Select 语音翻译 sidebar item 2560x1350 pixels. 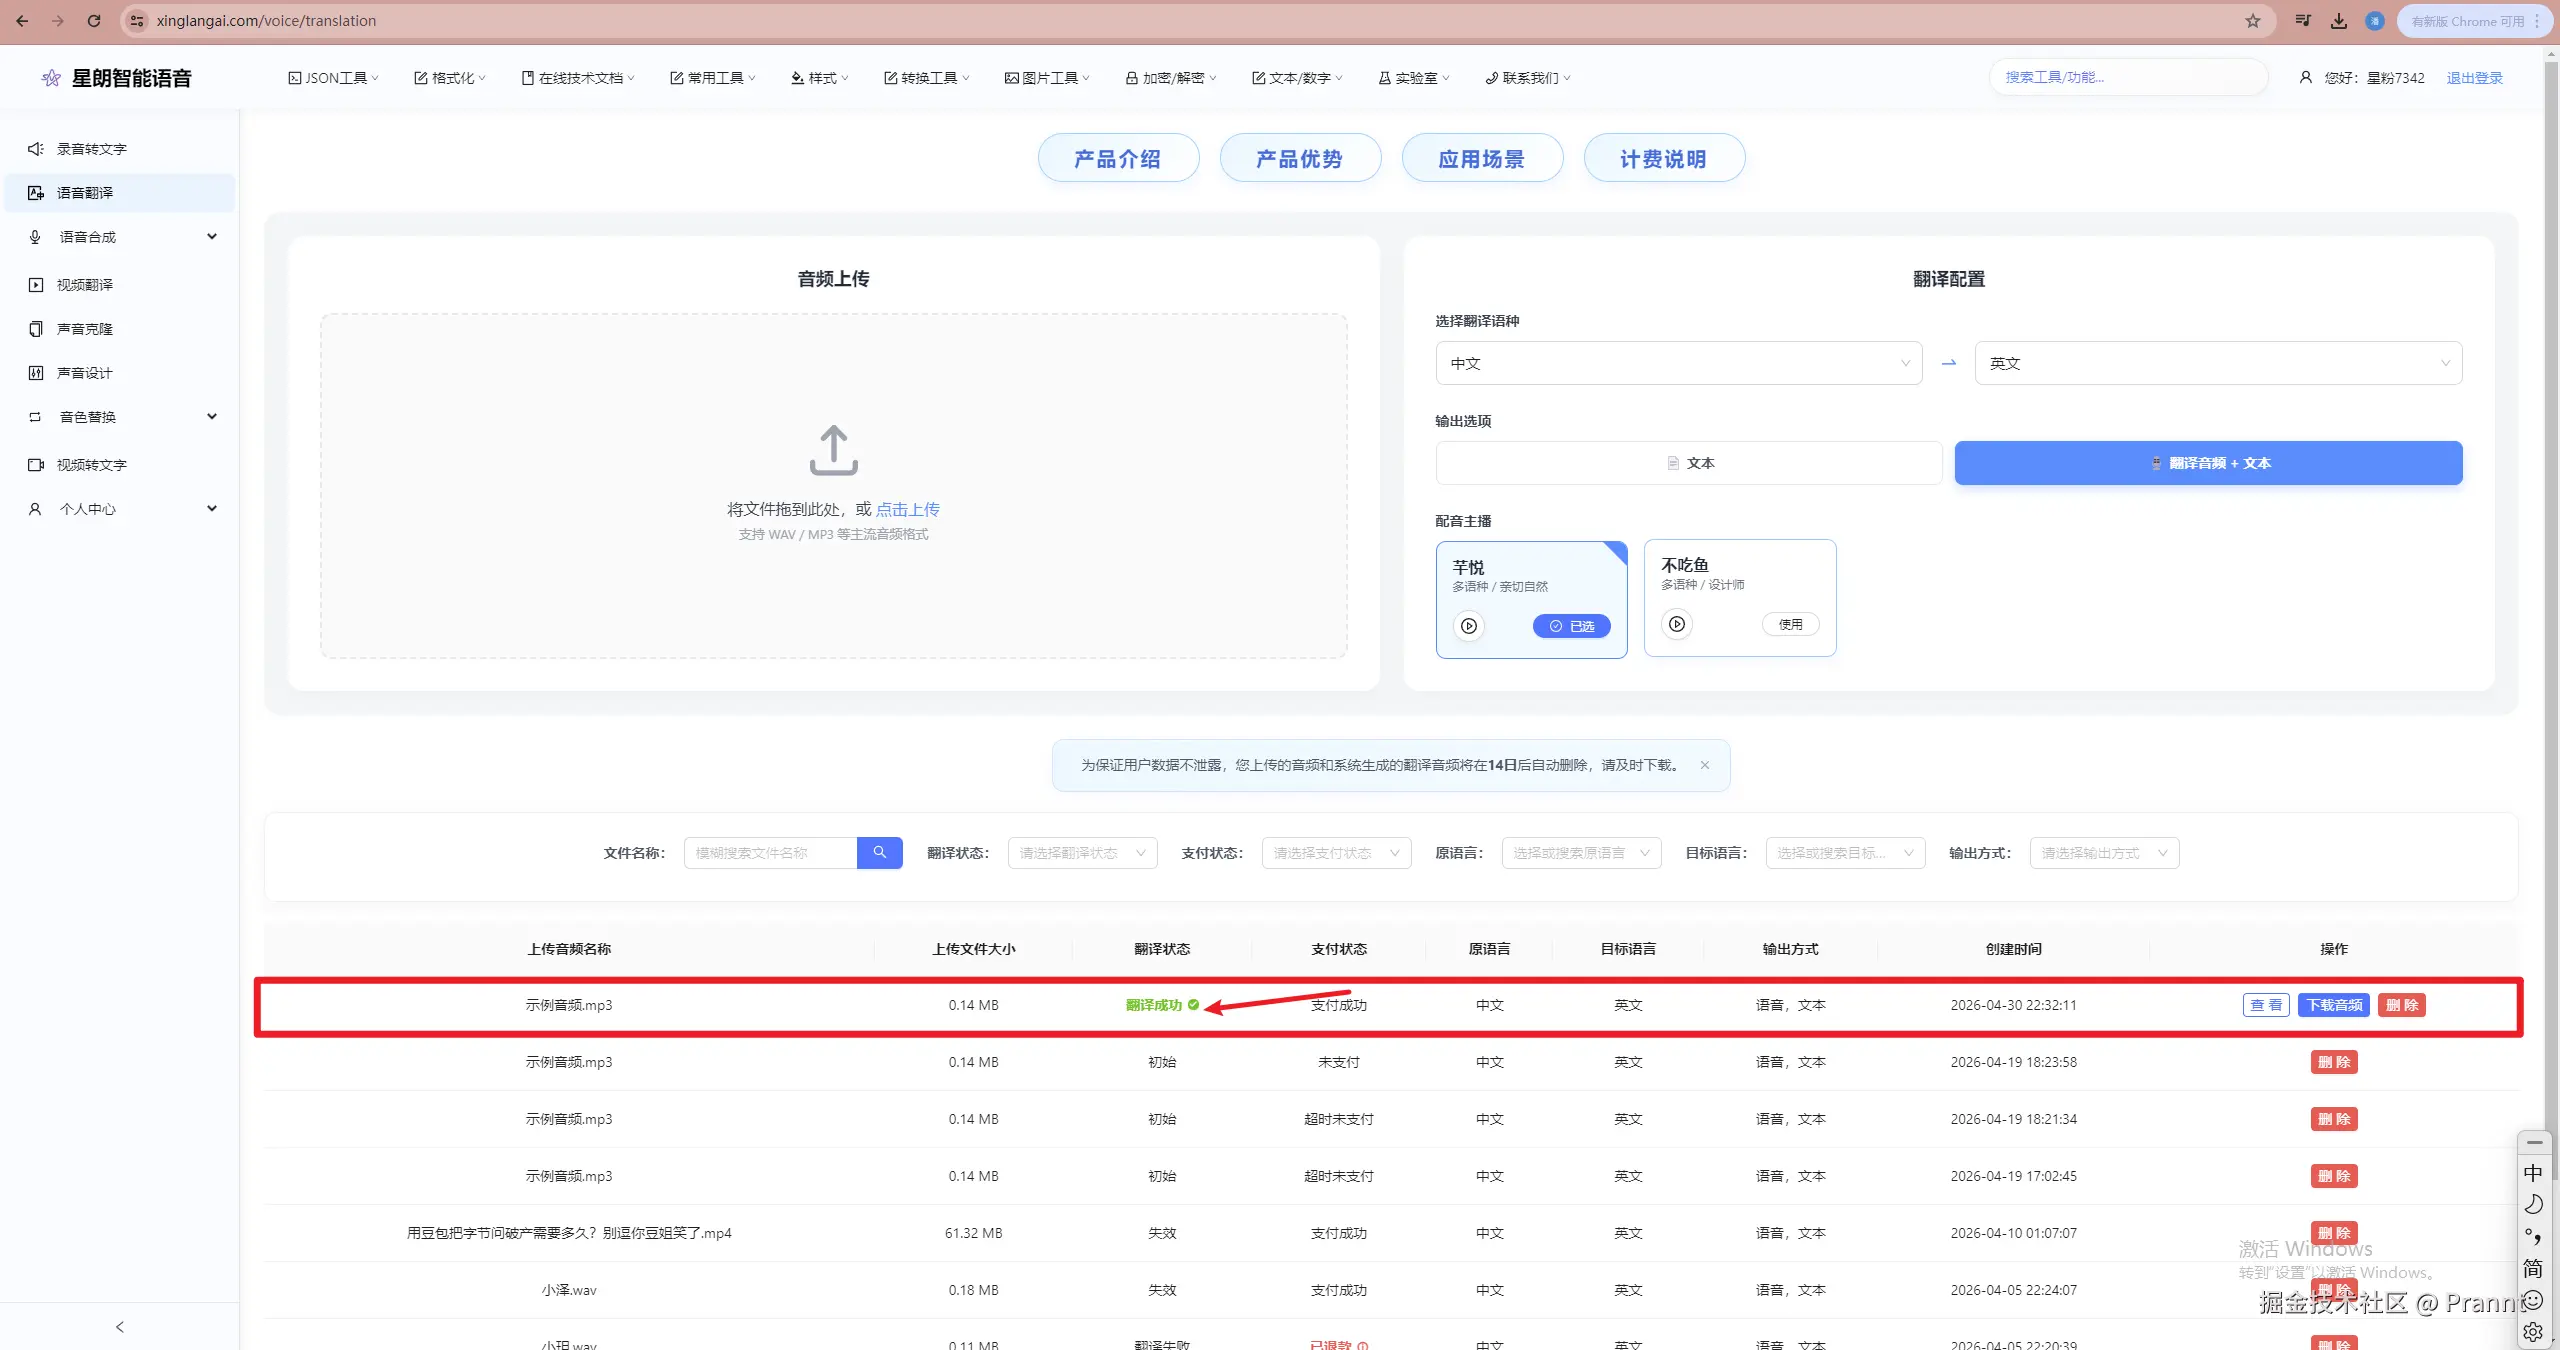[x=120, y=193]
